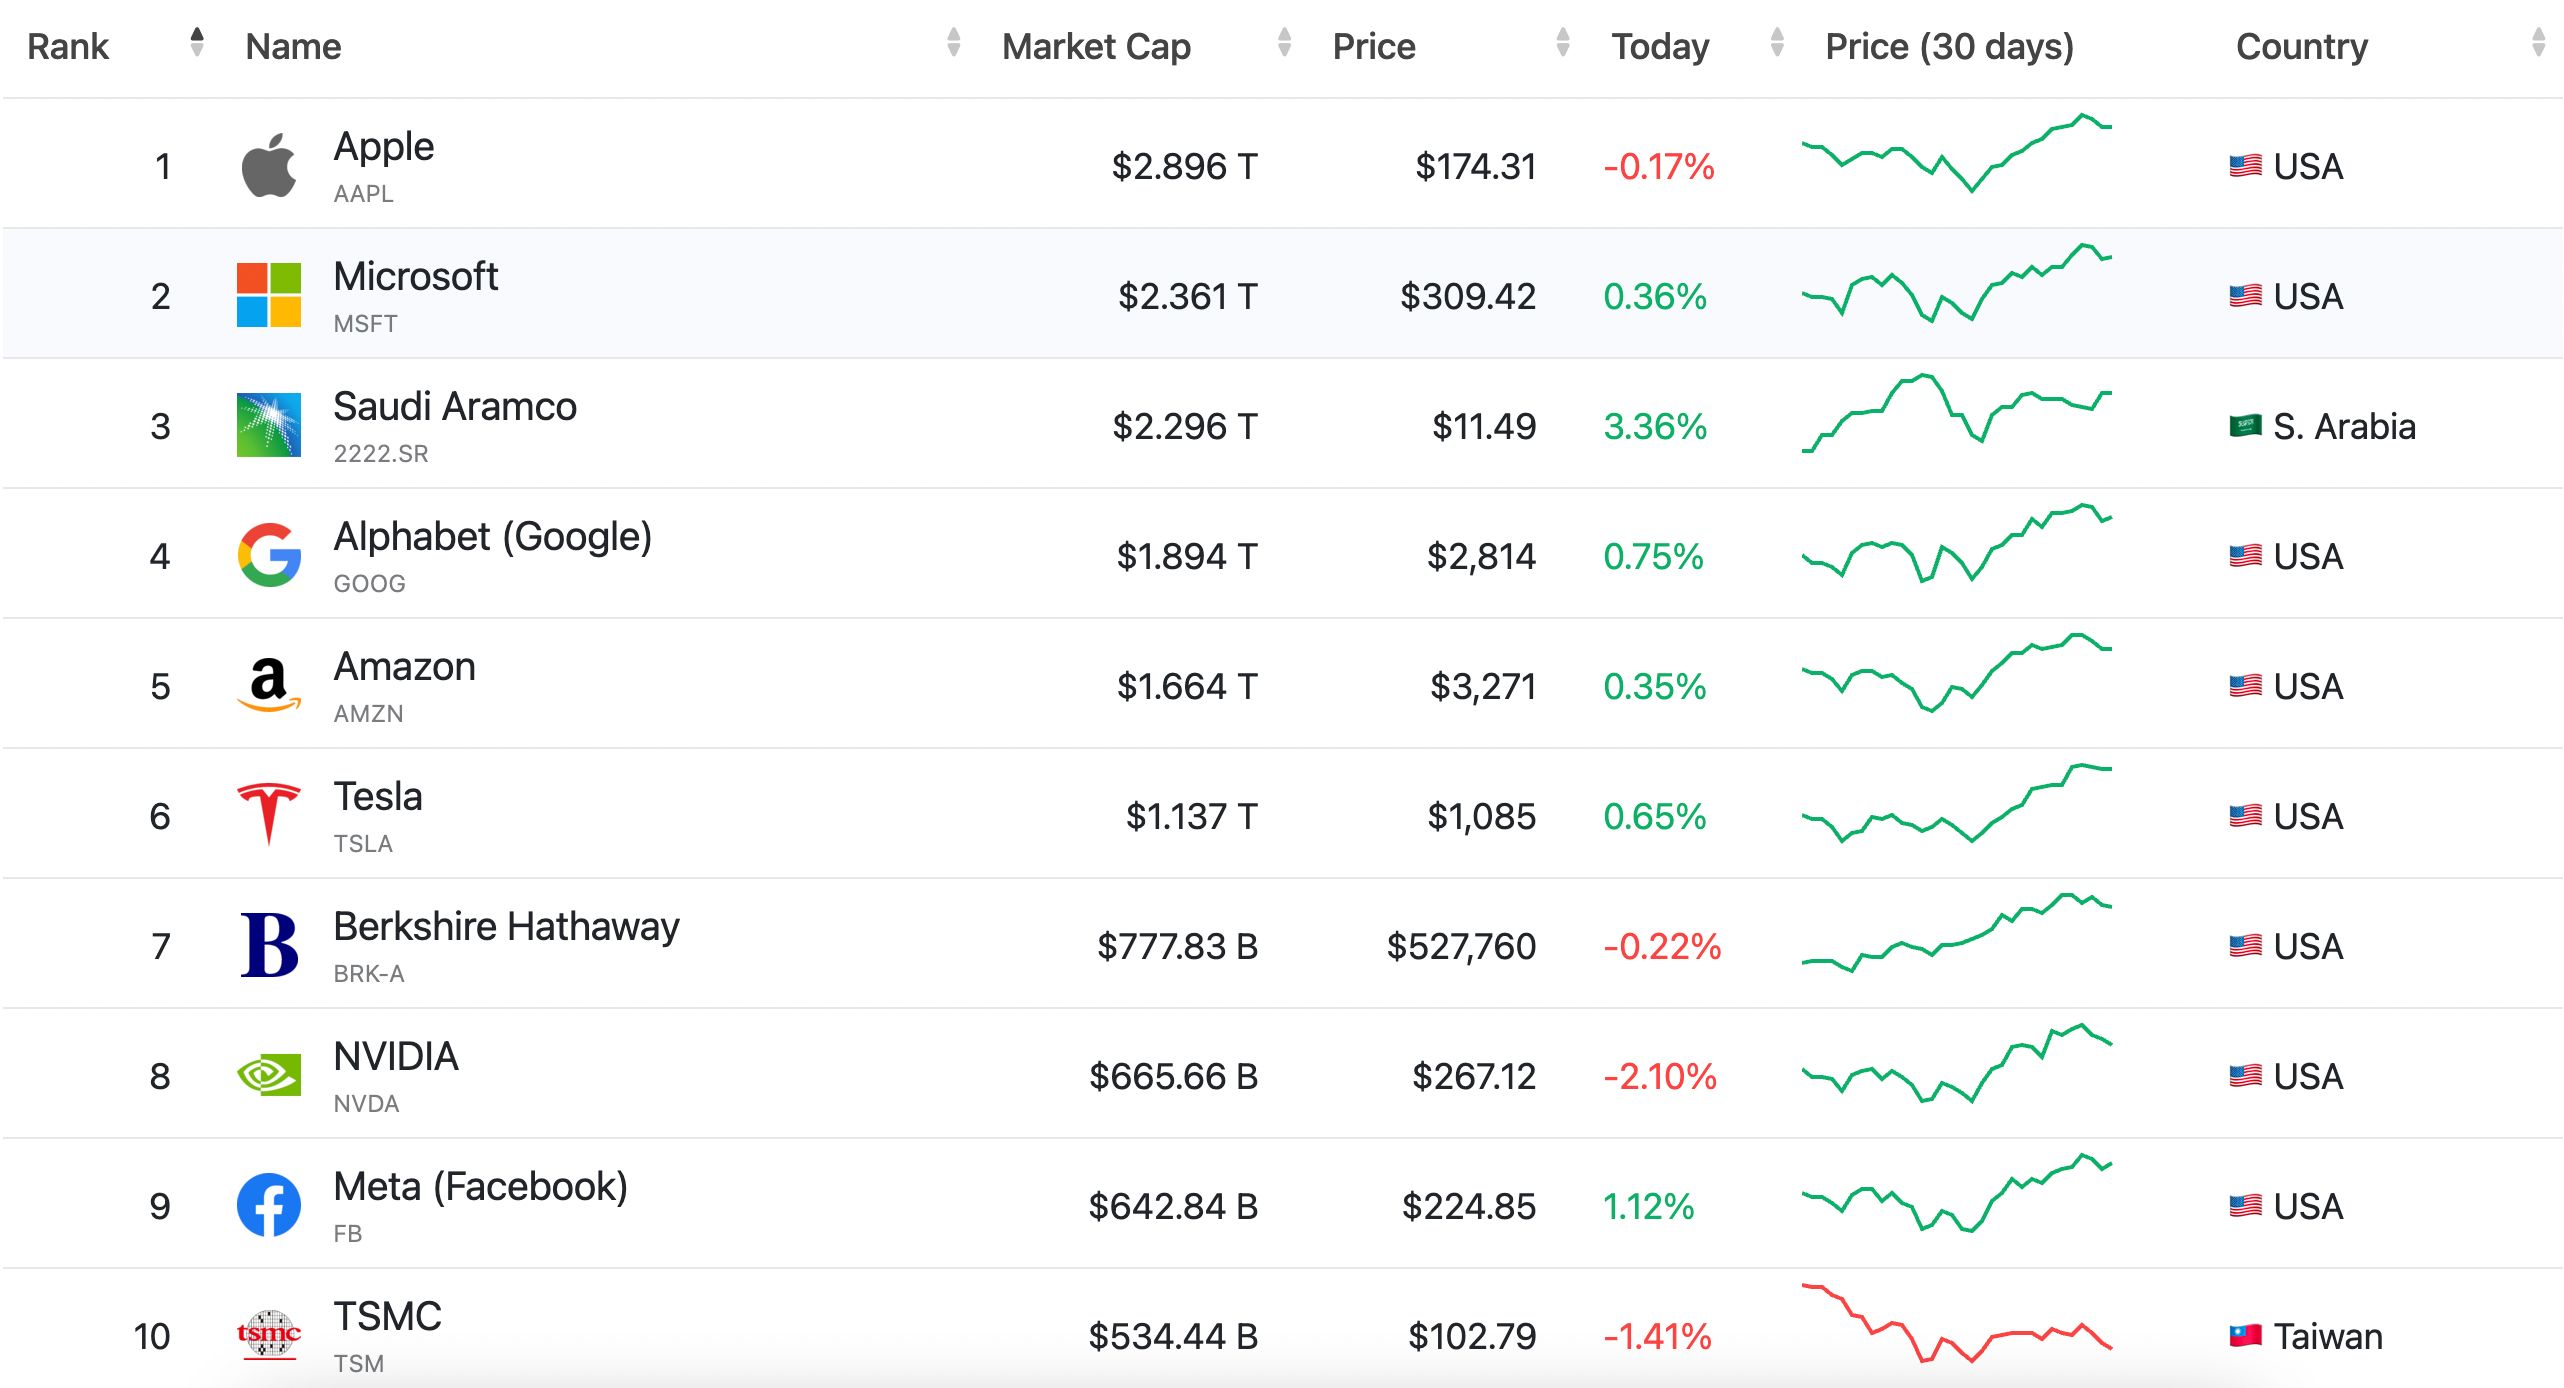2564x1388 pixels.
Task: Click the Apple logo icon
Action: pyautogui.click(x=269, y=165)
